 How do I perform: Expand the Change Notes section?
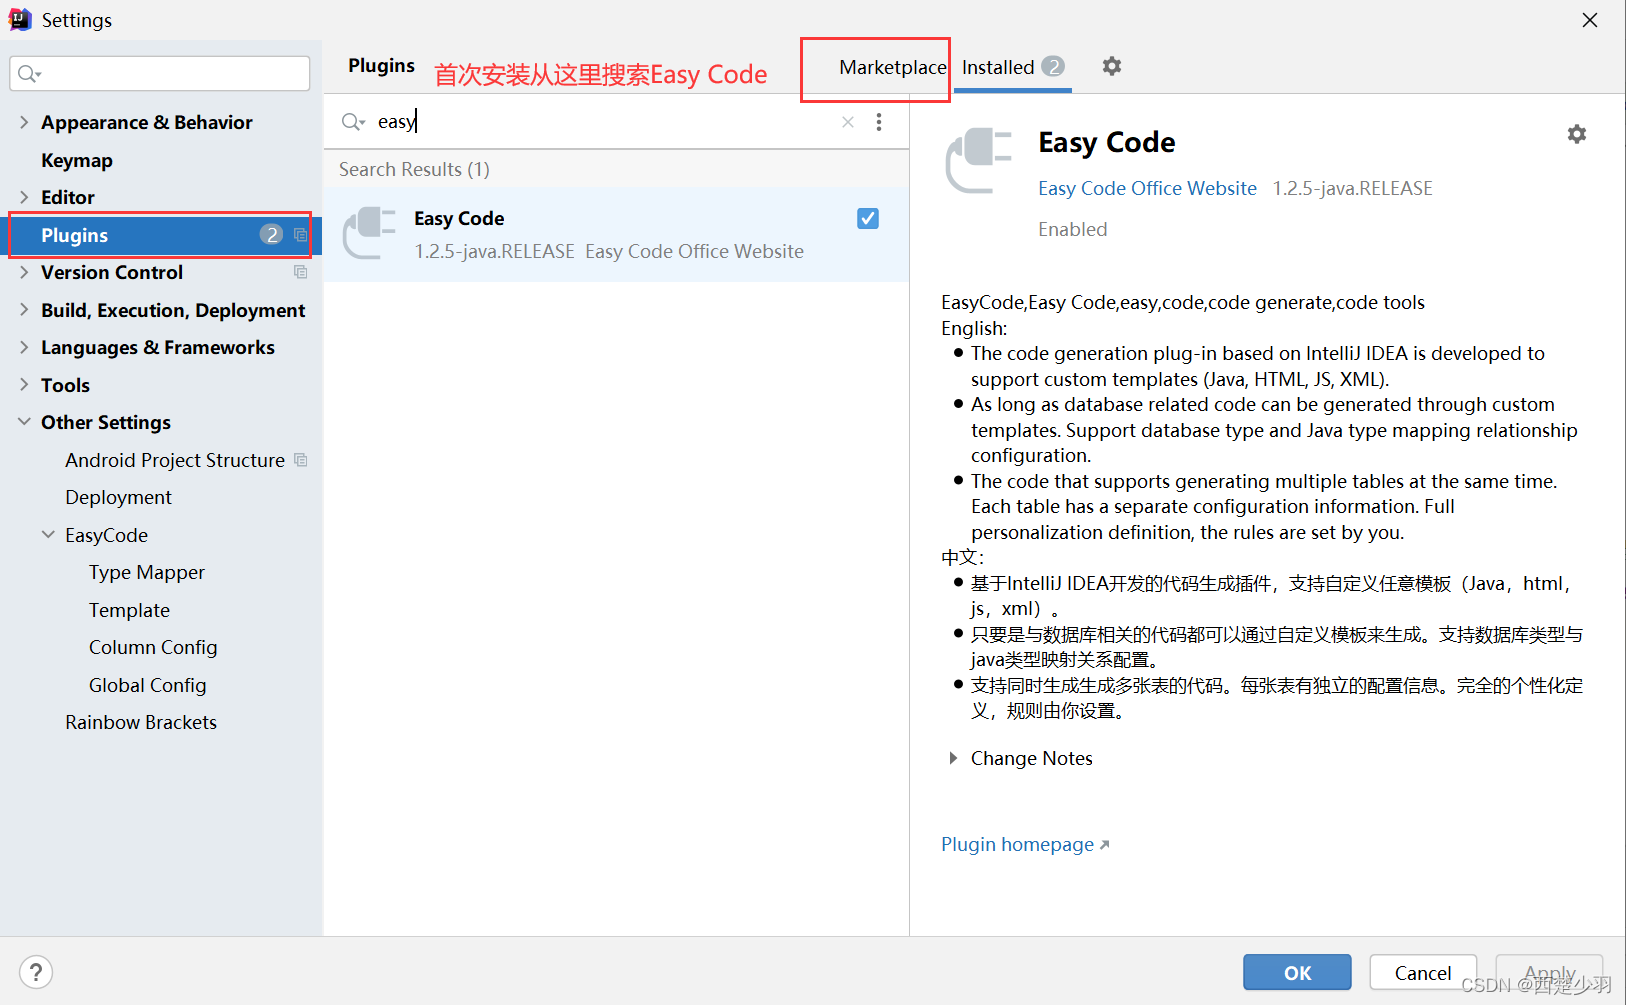(953, 758)
